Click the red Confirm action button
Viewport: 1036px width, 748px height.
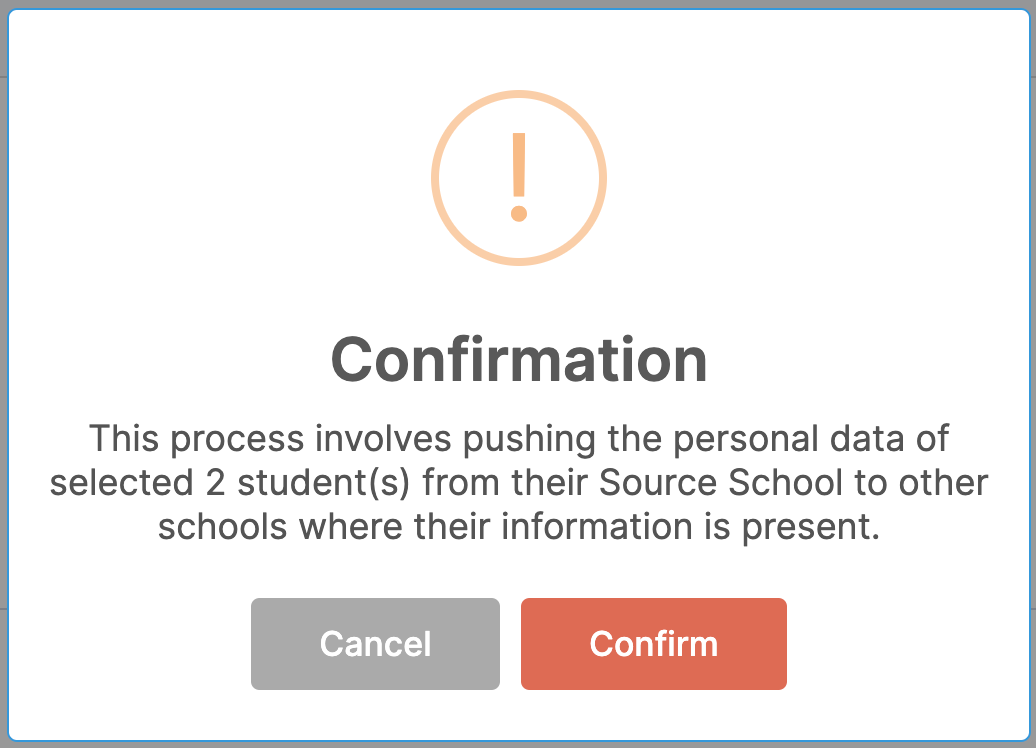click(653, 644)
